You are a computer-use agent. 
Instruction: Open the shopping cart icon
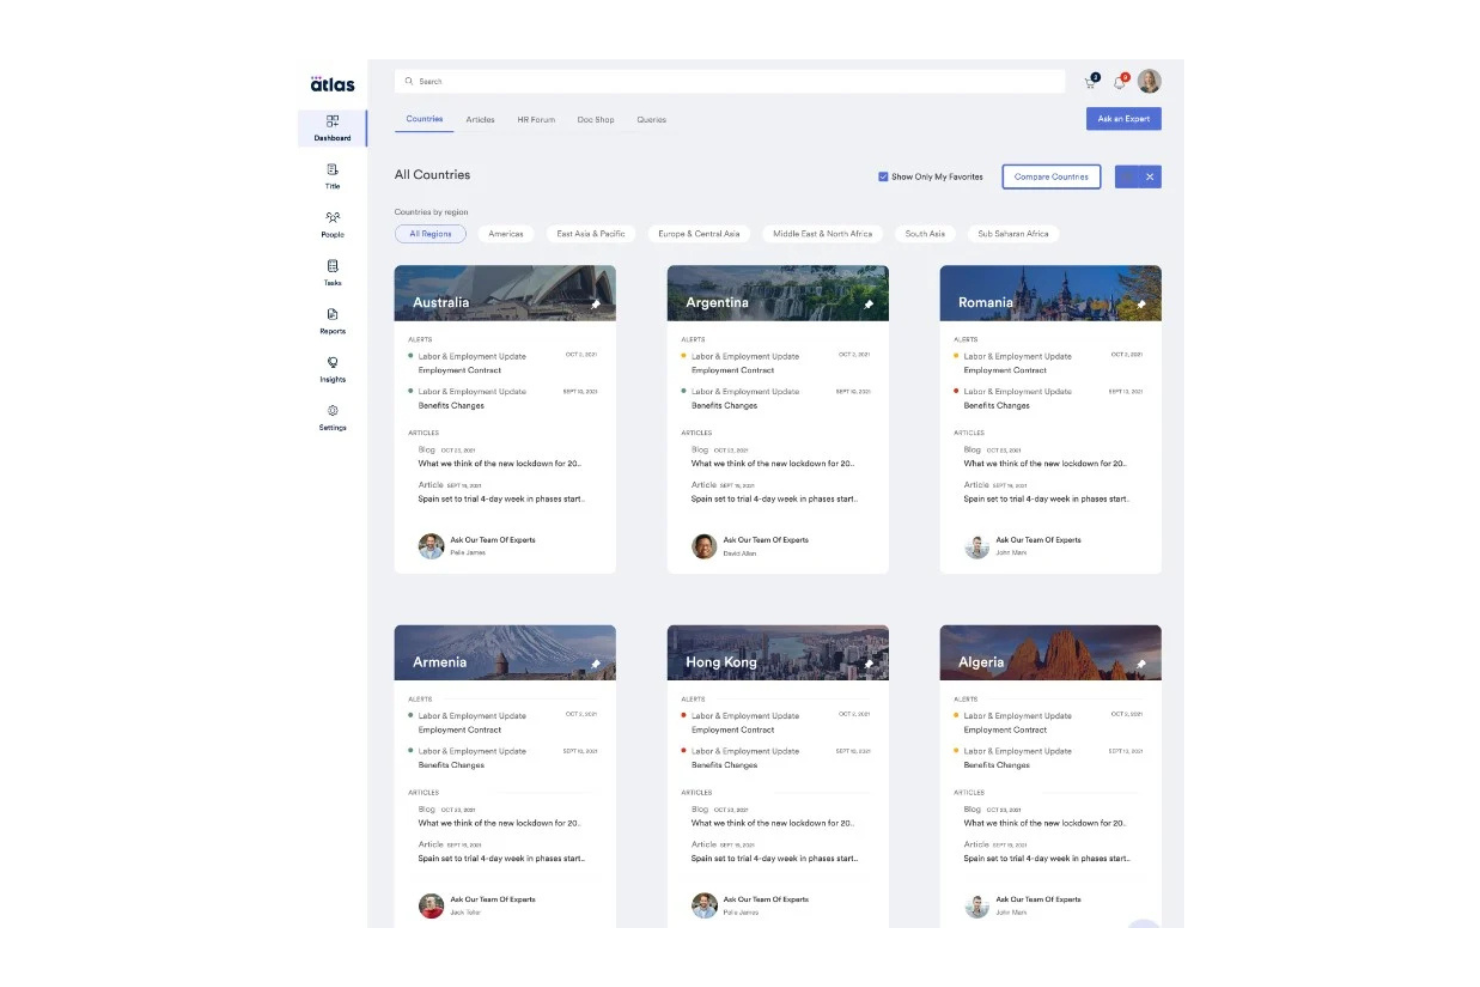[1091, 81]
